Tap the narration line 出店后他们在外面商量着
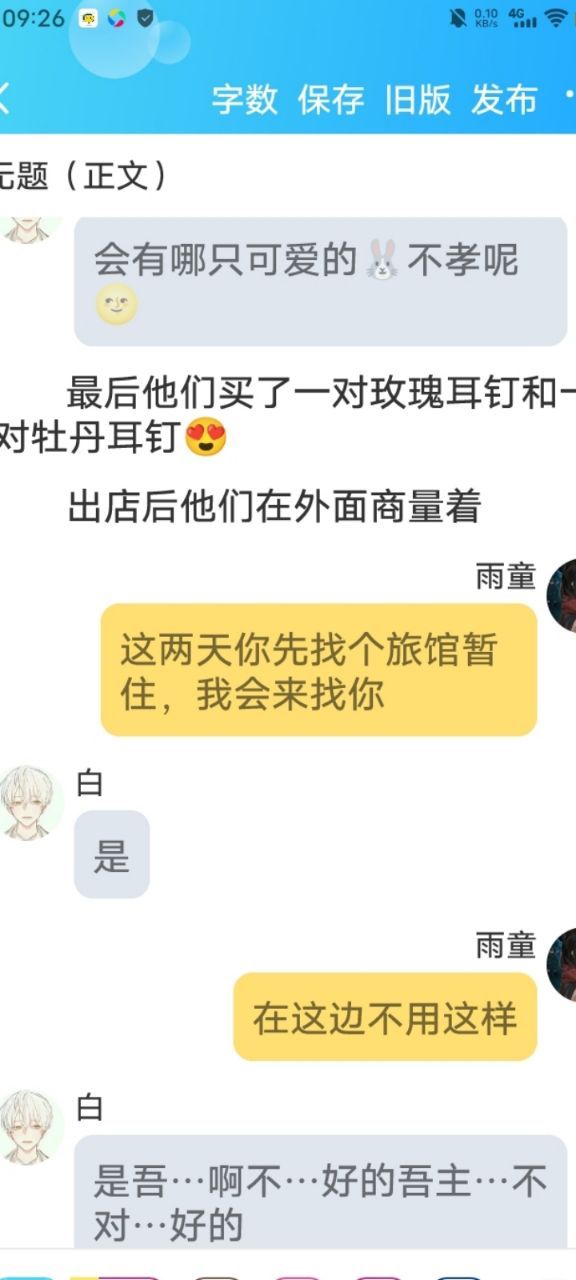 pos(274,508)
